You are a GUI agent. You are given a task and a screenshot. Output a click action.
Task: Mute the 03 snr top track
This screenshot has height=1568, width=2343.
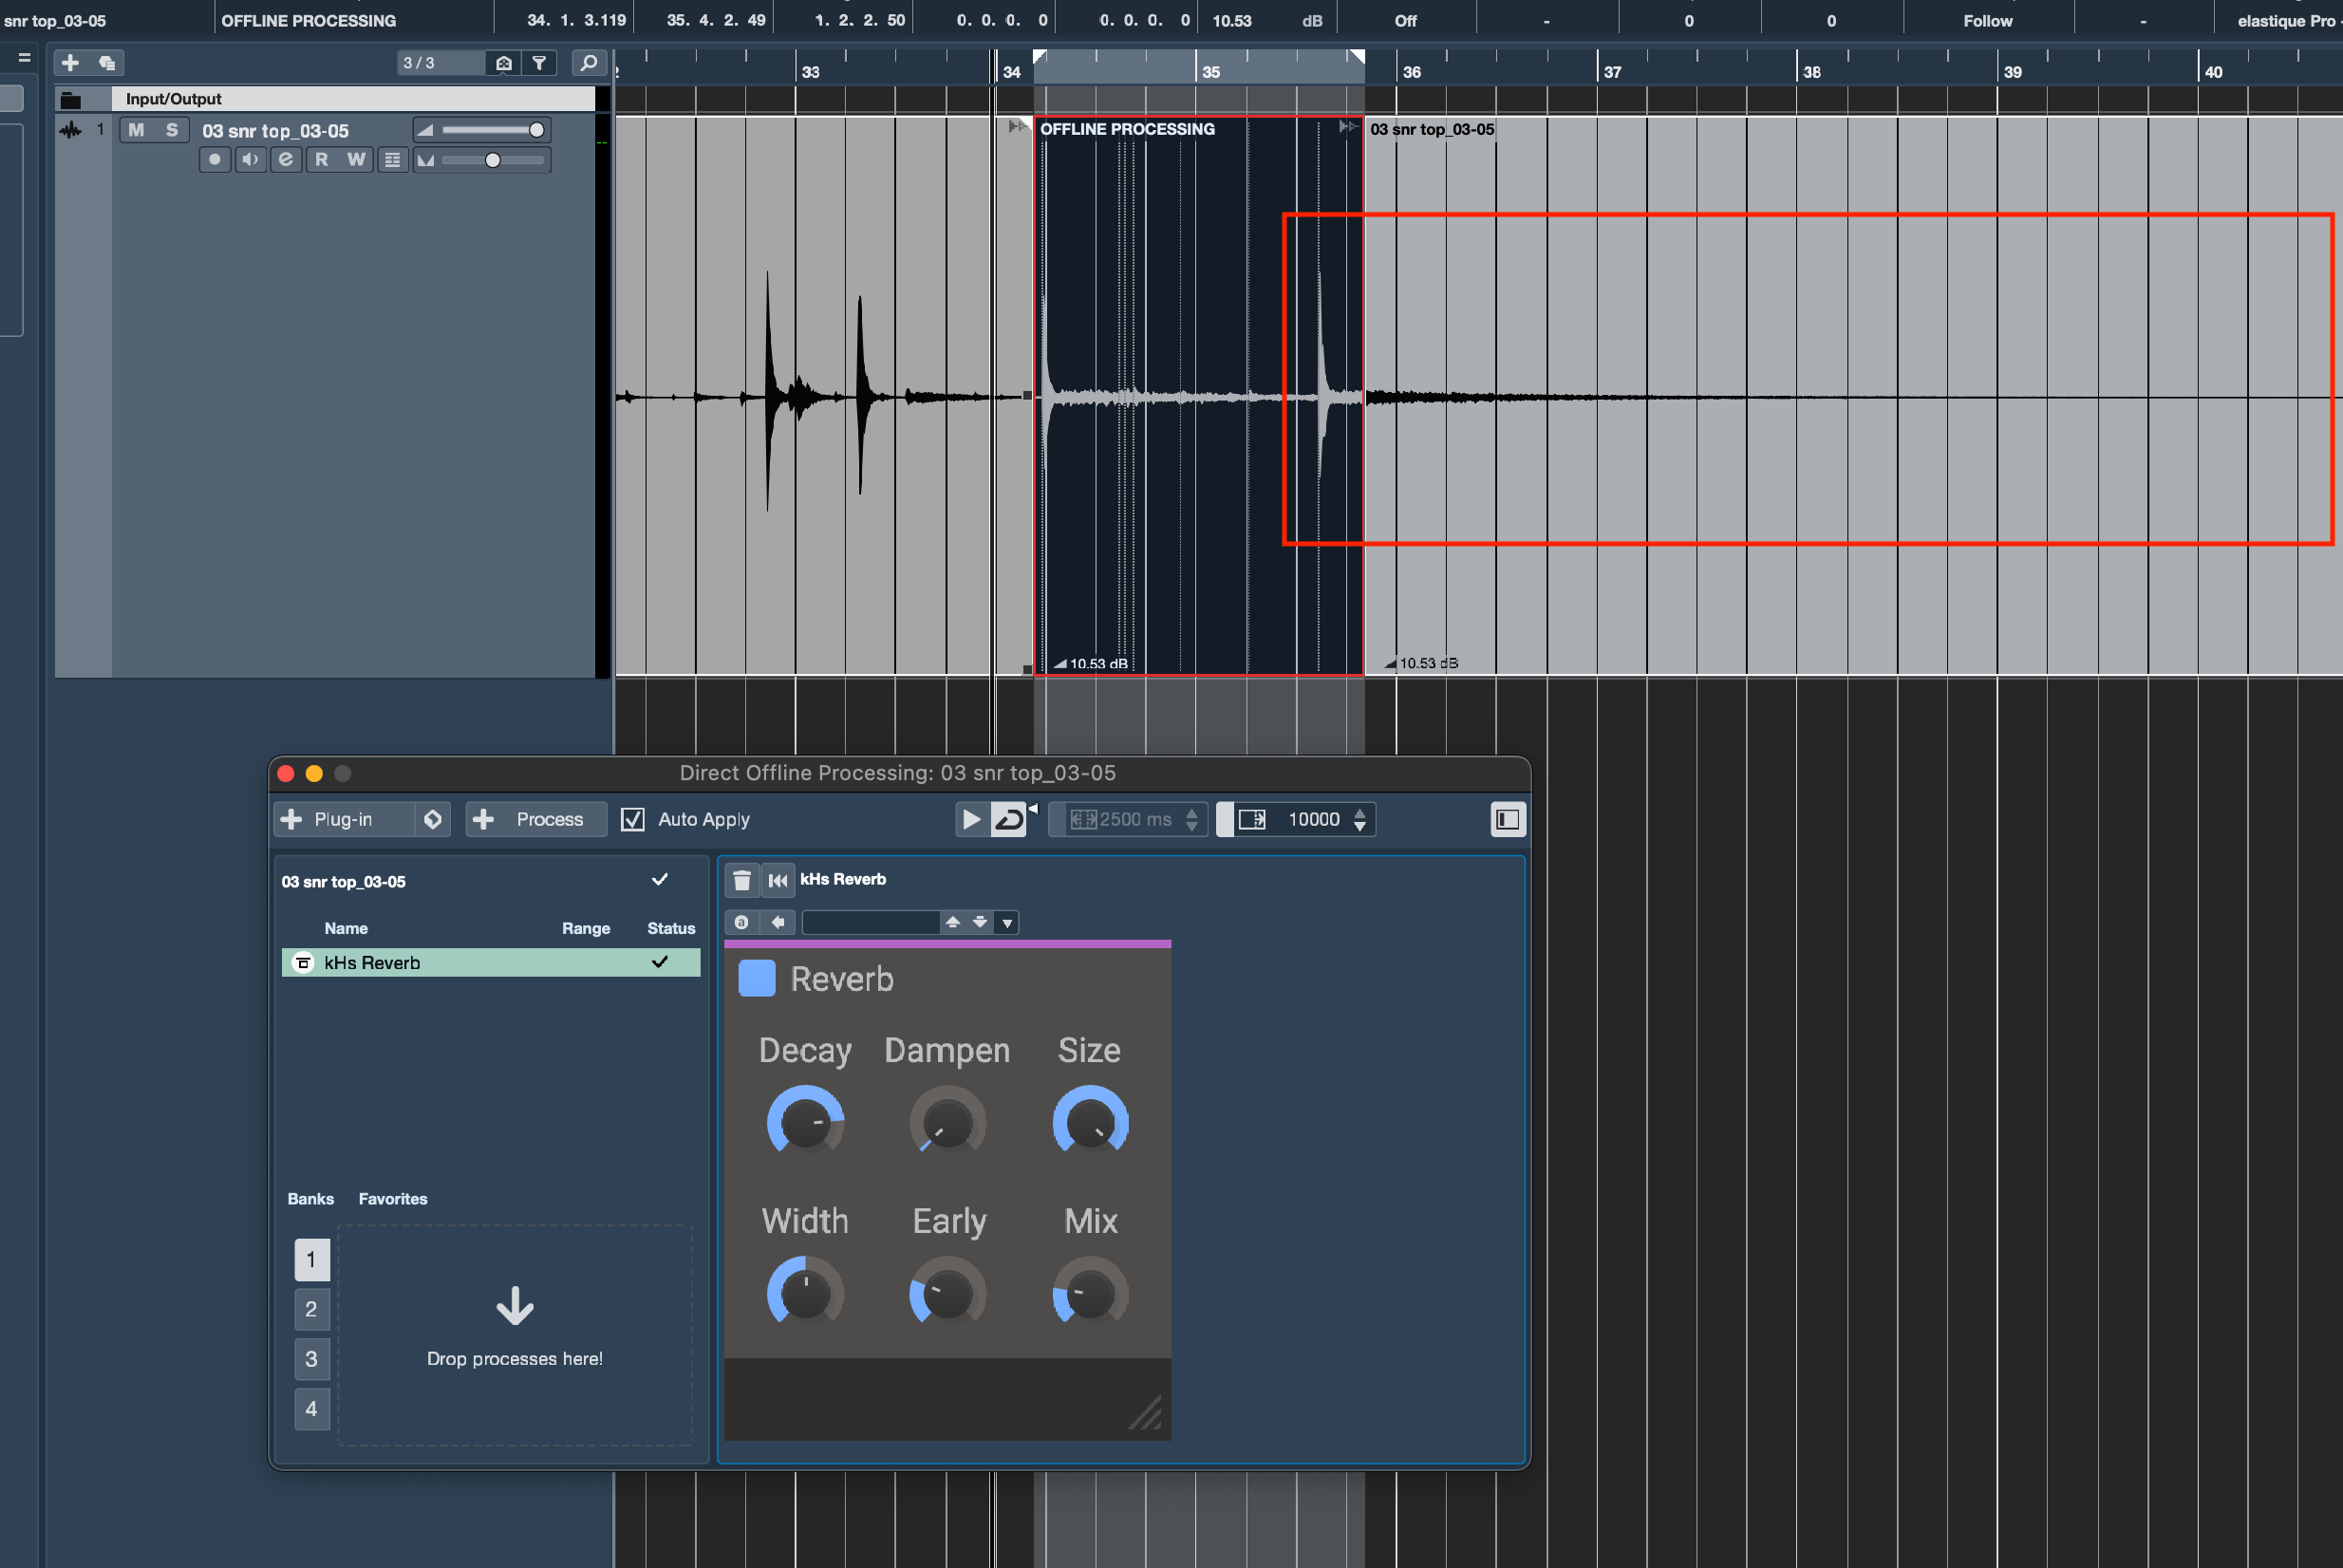tap(136, 130)
